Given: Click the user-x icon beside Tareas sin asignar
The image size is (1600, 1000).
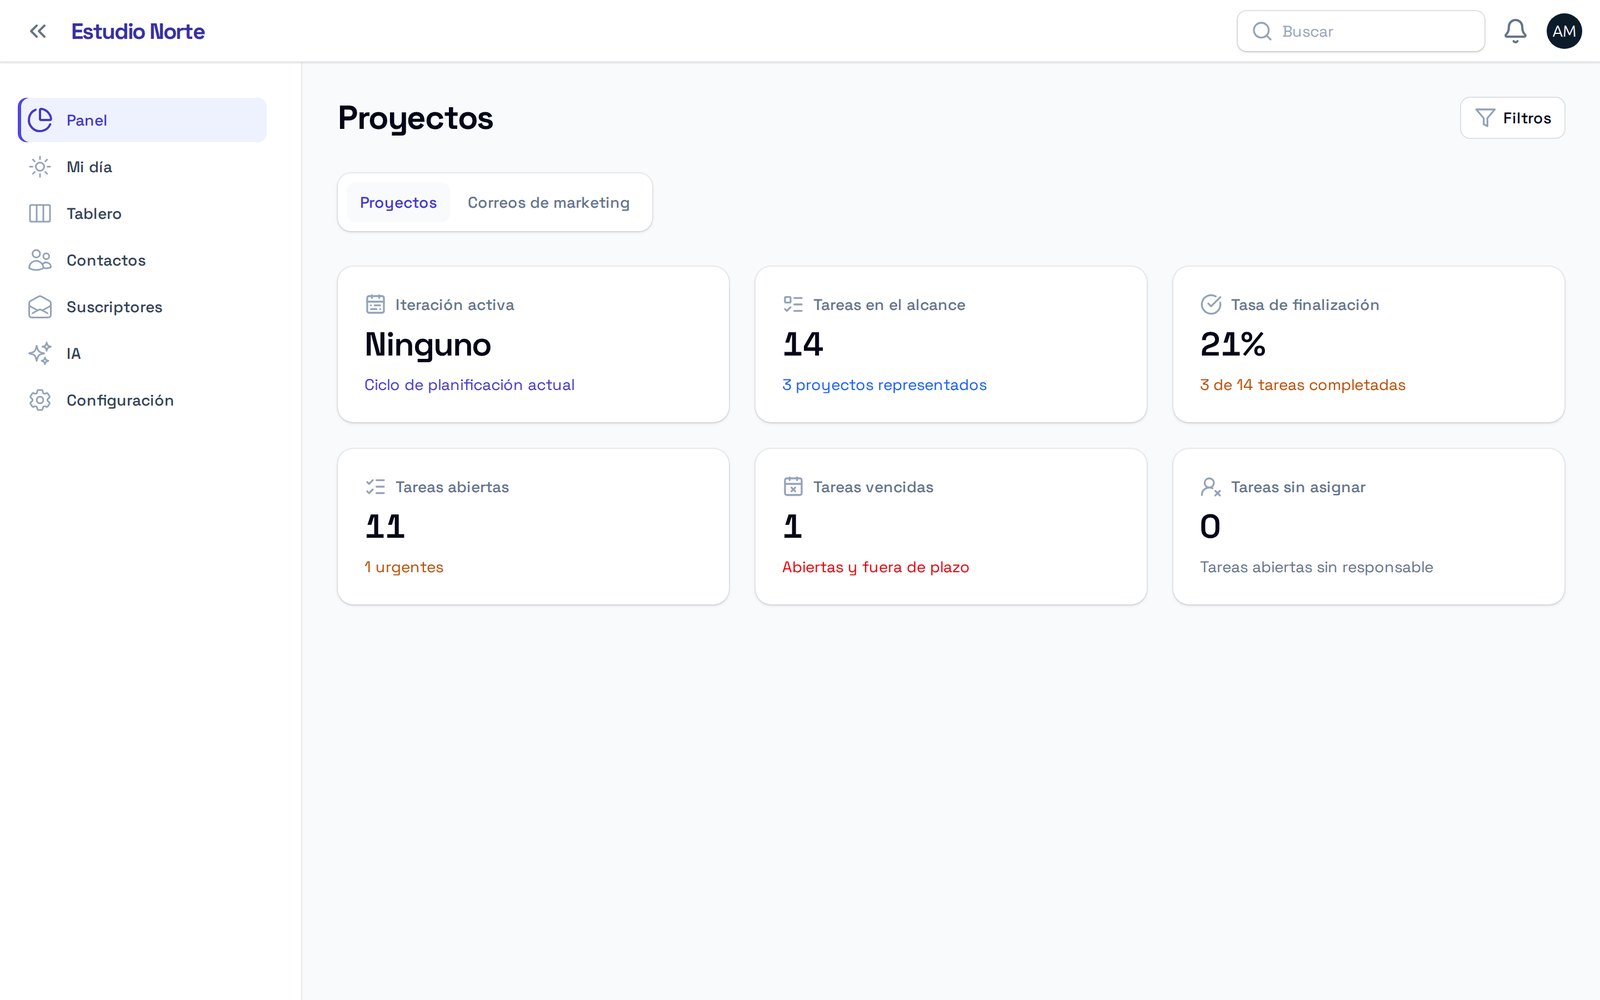Looking at the screenshot, I should coord(1211,487).
